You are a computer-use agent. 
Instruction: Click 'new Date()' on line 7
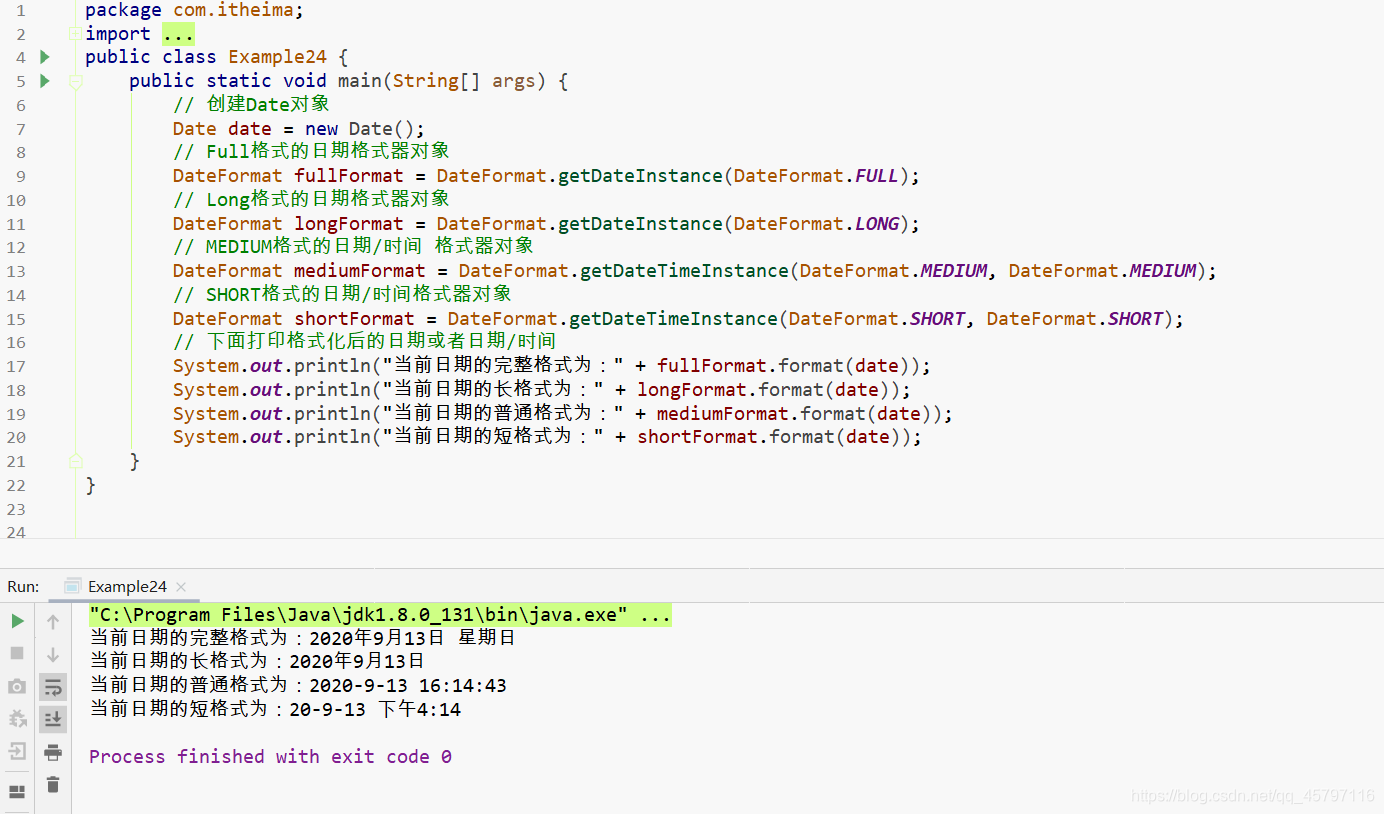point(359,129)
